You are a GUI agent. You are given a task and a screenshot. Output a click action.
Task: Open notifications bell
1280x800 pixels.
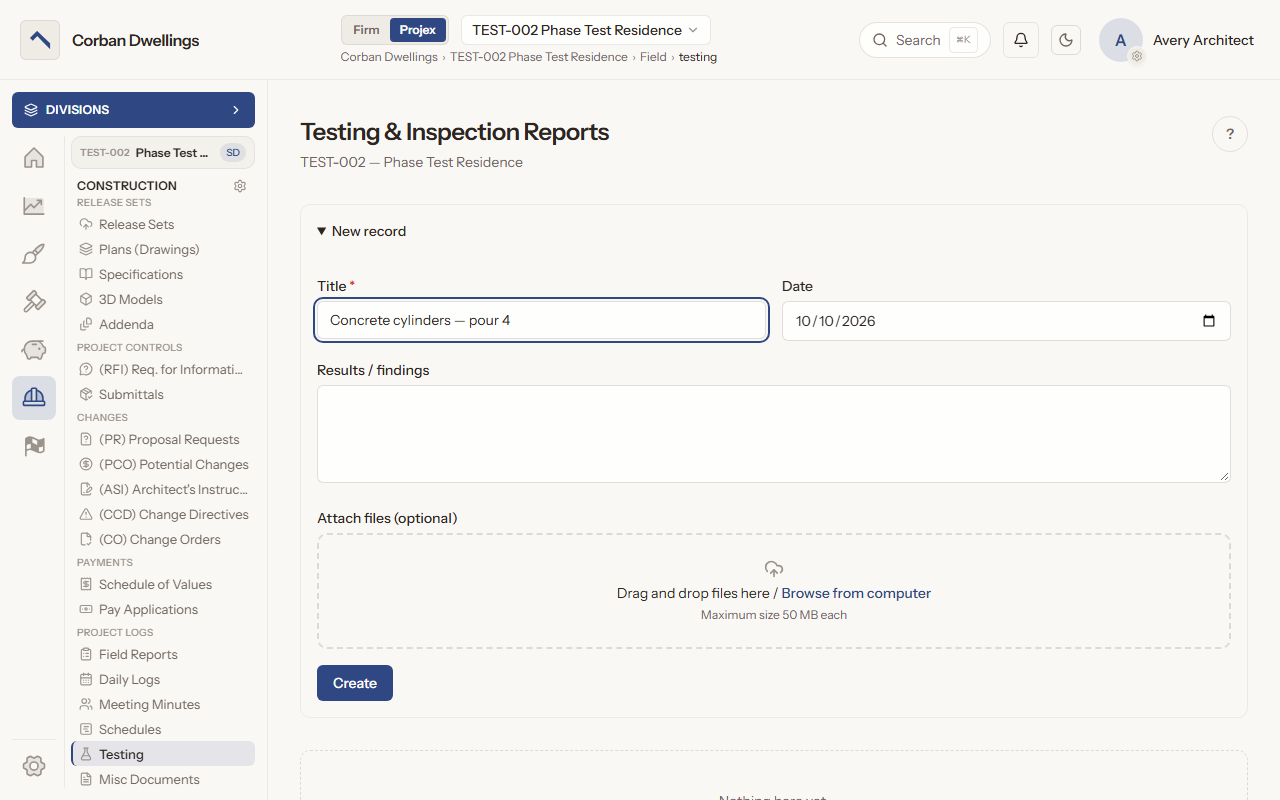(x=1021, y=40)
